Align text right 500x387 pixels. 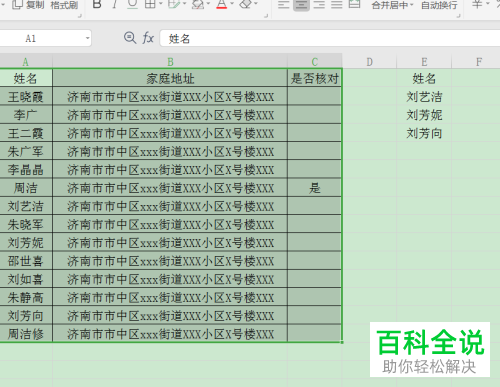coord(319,4)
